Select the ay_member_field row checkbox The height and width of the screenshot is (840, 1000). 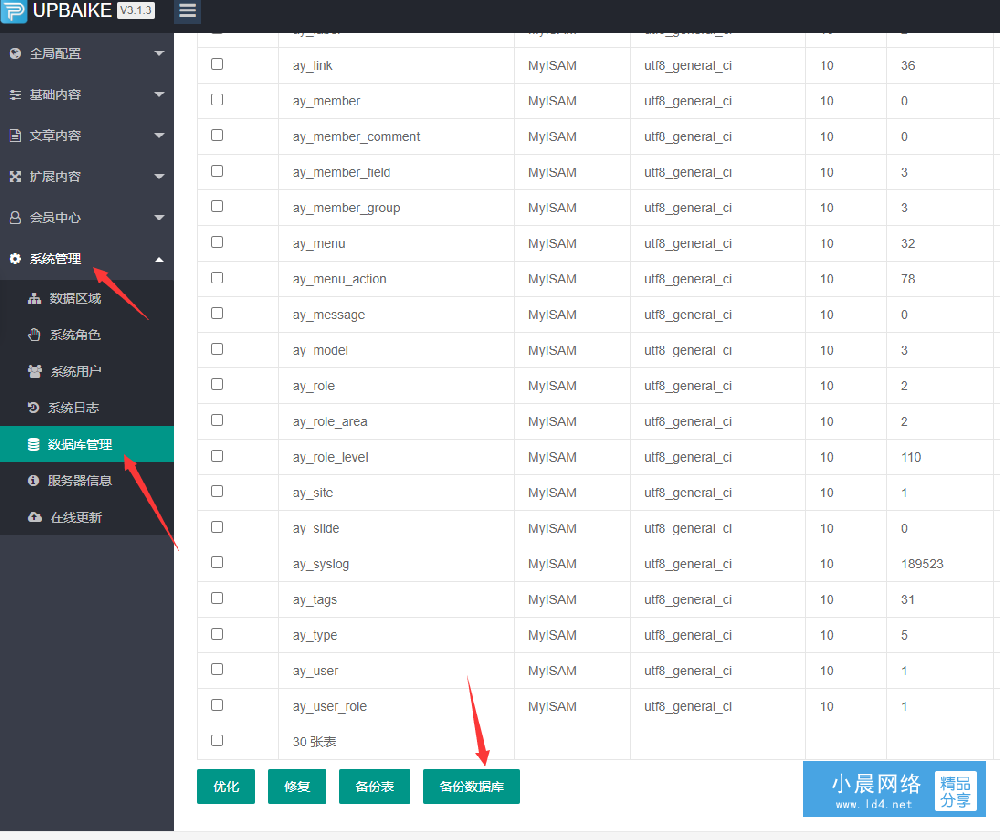[x=217, y=171]
